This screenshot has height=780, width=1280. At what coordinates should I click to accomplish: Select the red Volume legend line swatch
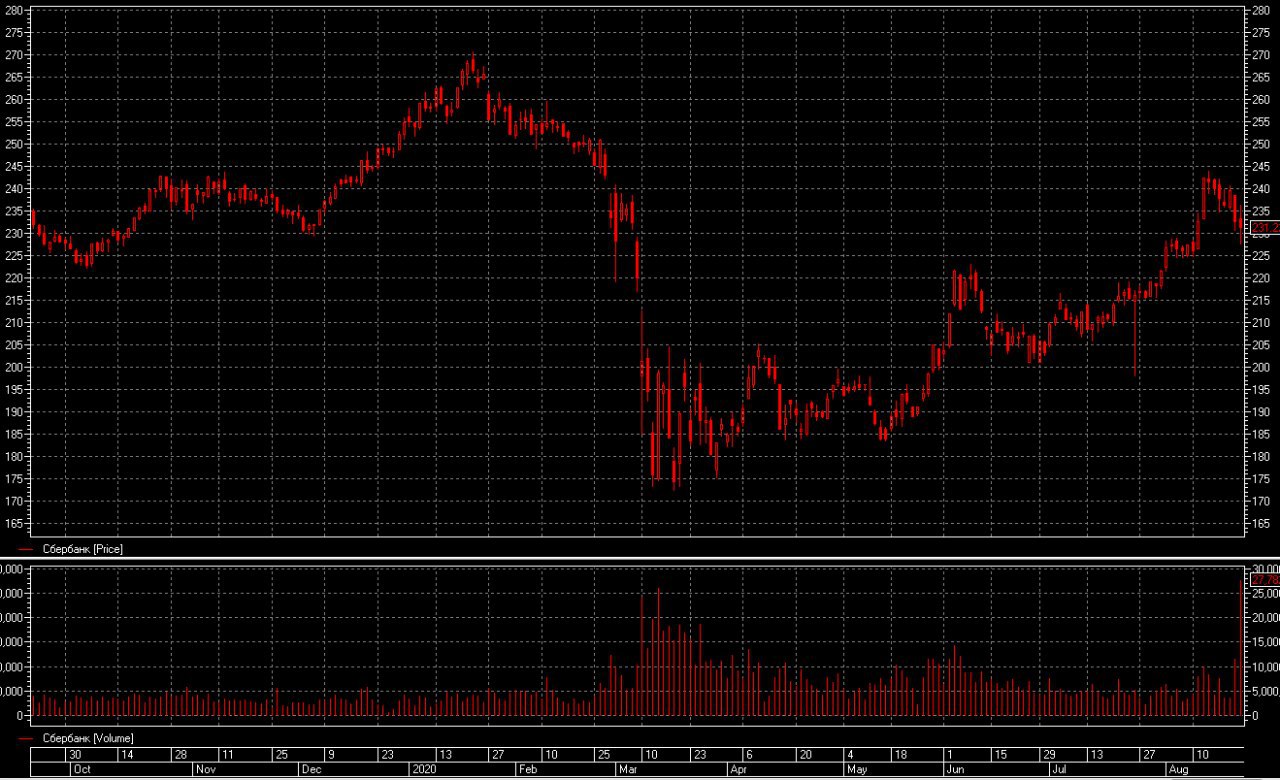click(25, 739)
